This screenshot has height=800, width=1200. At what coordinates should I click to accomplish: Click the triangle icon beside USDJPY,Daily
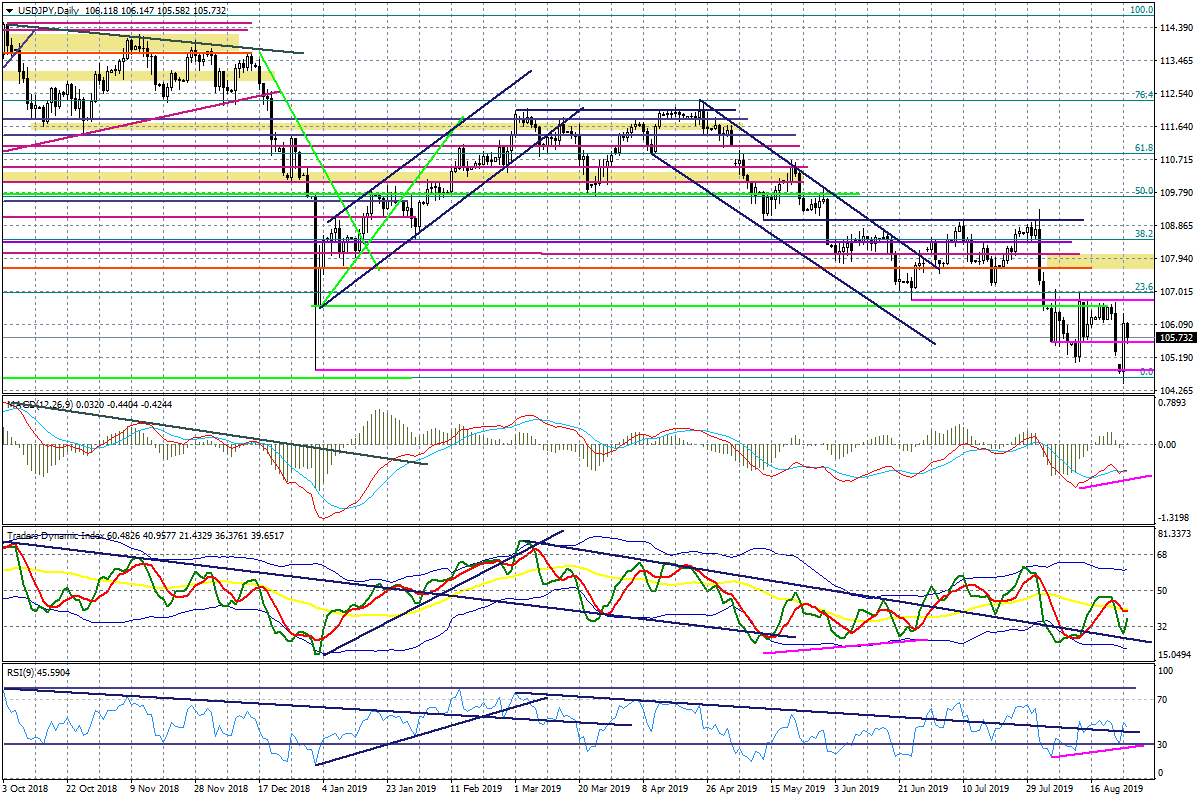click(x=8, y=10)
